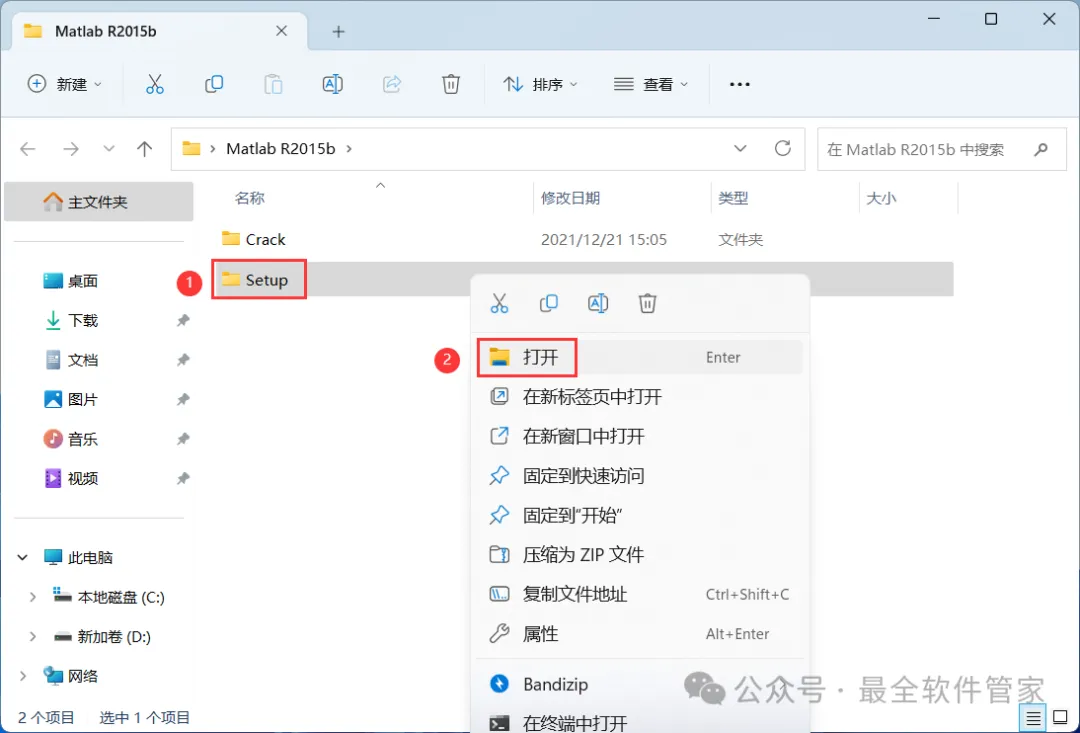Expand 本地磁盘 (C:) tree node
Viewport: 1080px width, 733px height.
coord(32,597)
